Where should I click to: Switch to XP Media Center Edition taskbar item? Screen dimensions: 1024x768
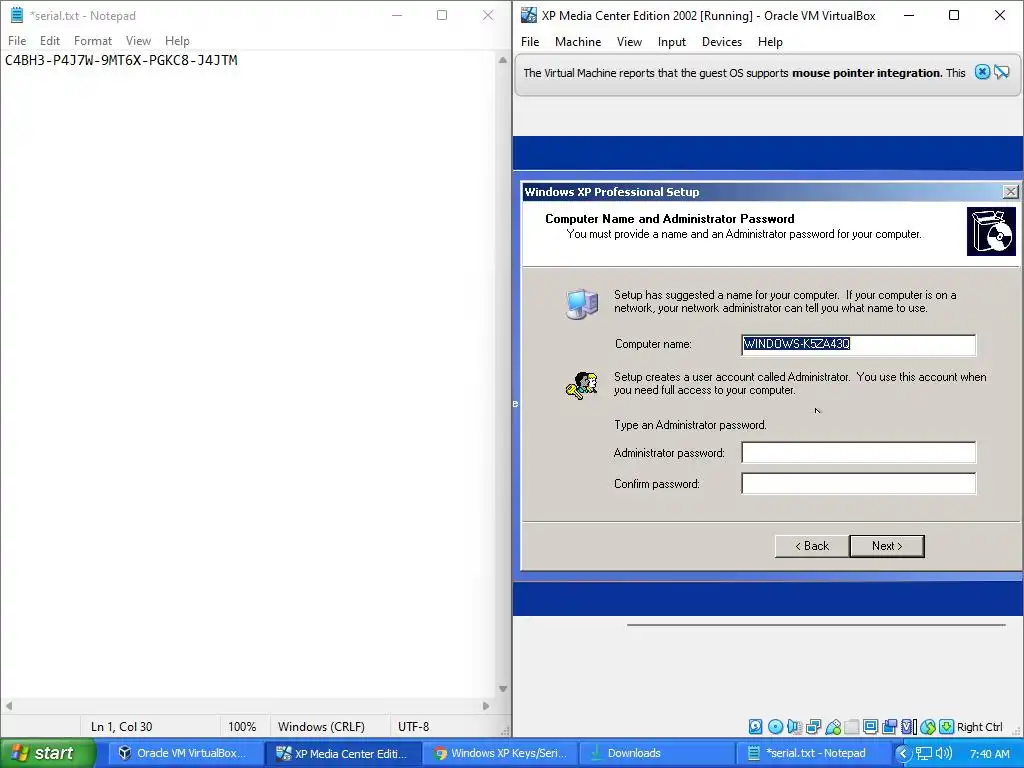coord(343,753)
